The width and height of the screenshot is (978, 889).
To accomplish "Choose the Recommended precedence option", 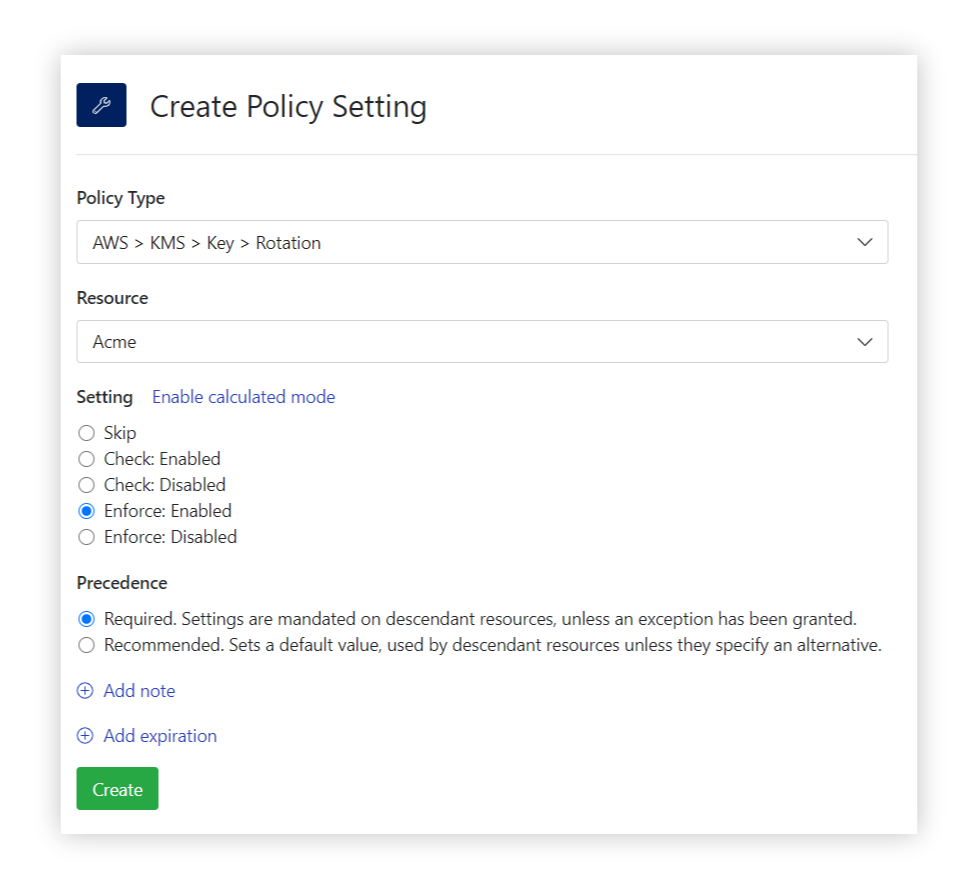I will click(x=86, y=644).
